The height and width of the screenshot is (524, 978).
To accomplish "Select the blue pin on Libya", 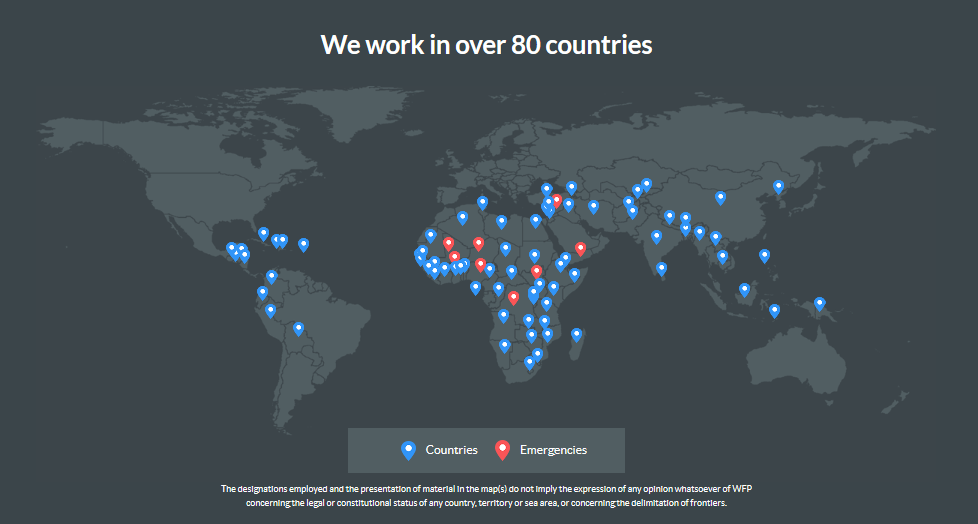I will coord(501,222).
